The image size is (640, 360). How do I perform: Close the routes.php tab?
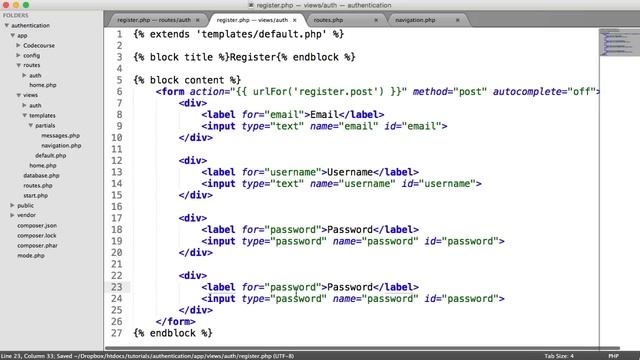click(376, 20)
